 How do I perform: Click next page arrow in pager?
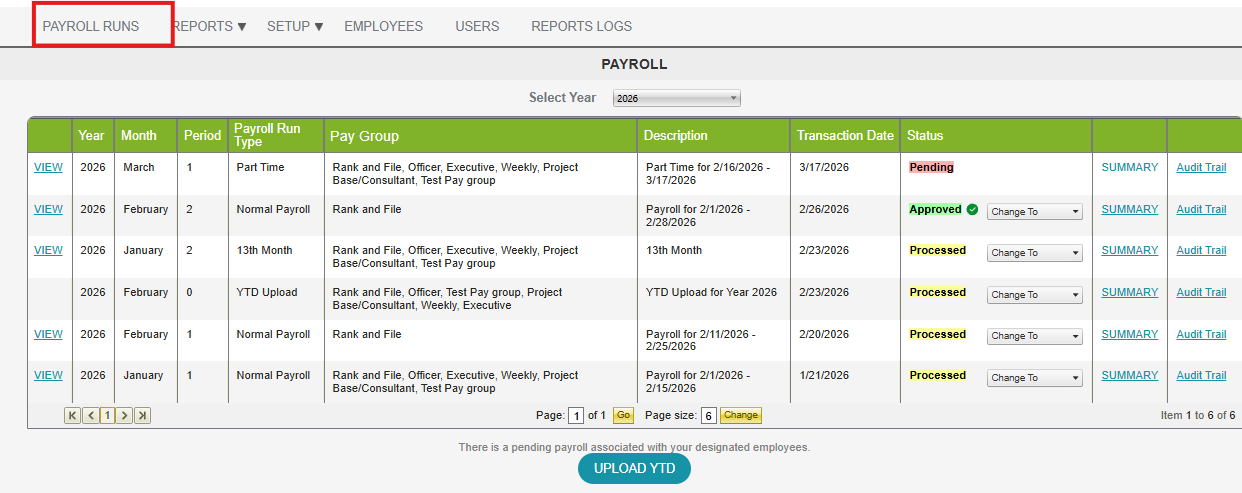[x=124, y=415]
